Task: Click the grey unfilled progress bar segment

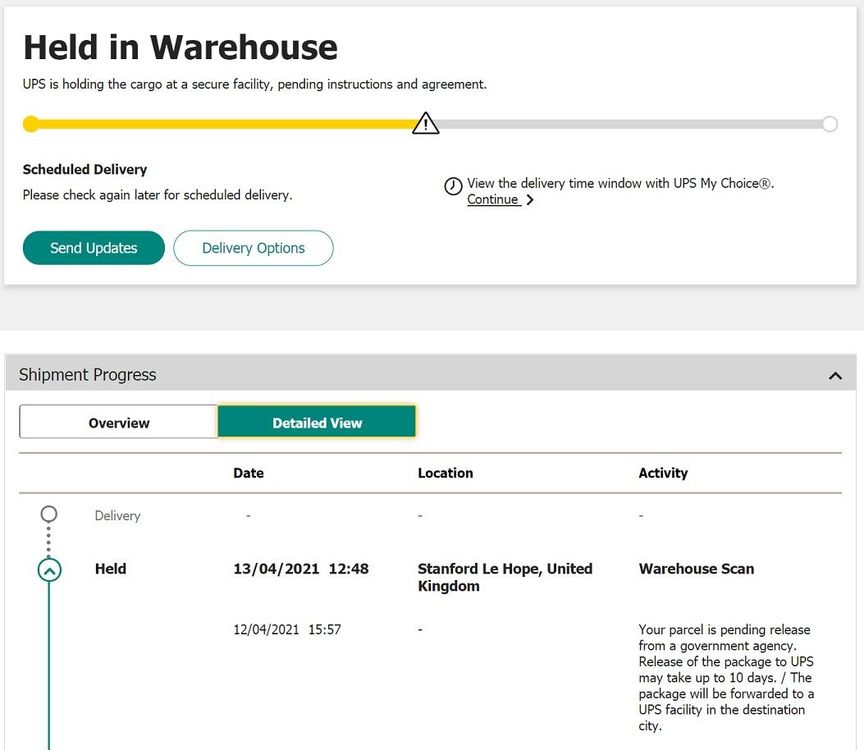Action: coord(630,124)
